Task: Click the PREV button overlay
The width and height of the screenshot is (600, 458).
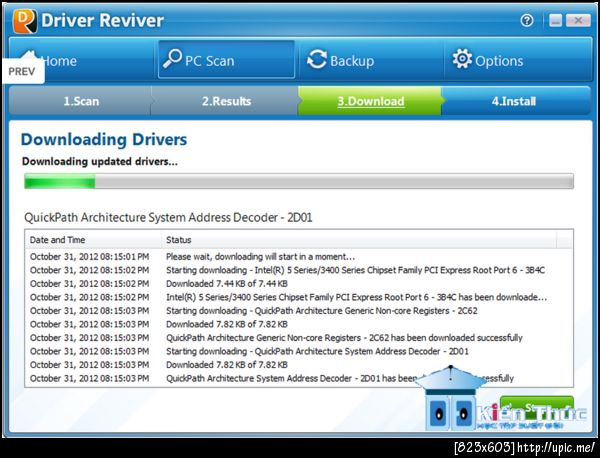Action: click(x=23, y=72)
